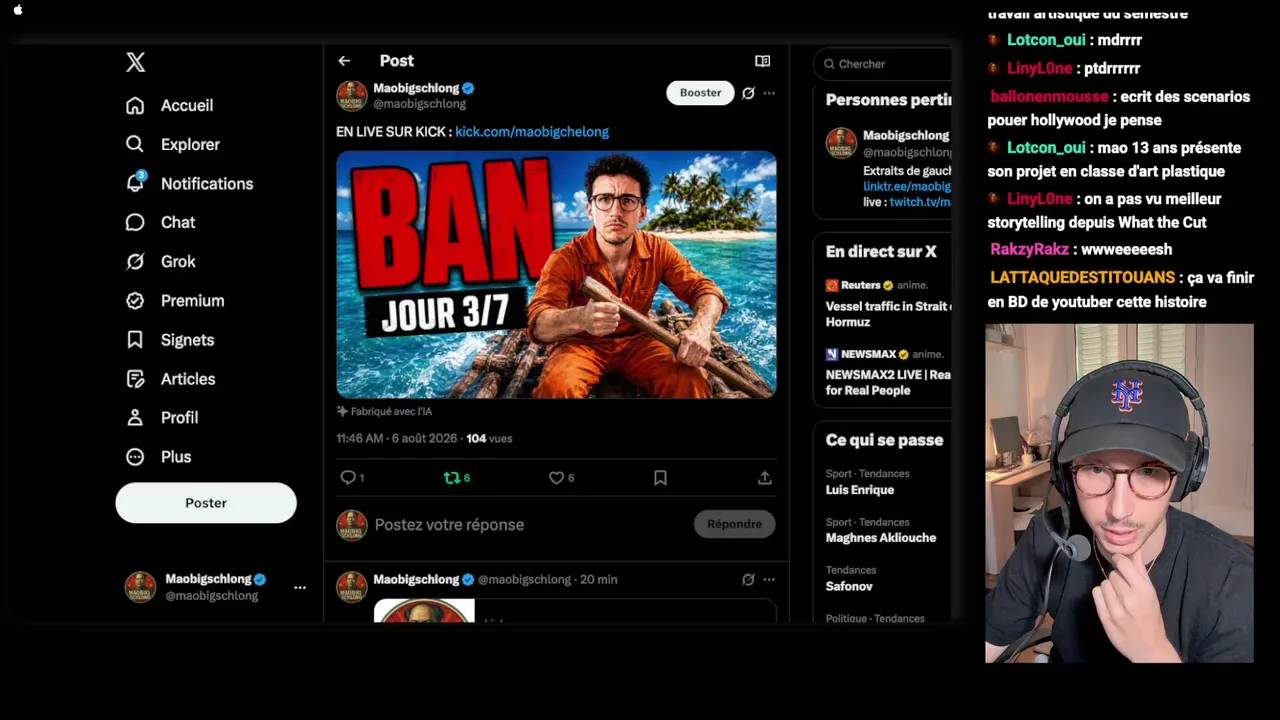Open Signets bookmarks list
Viewport: 1280px width, 720px height.
[170, 339]
